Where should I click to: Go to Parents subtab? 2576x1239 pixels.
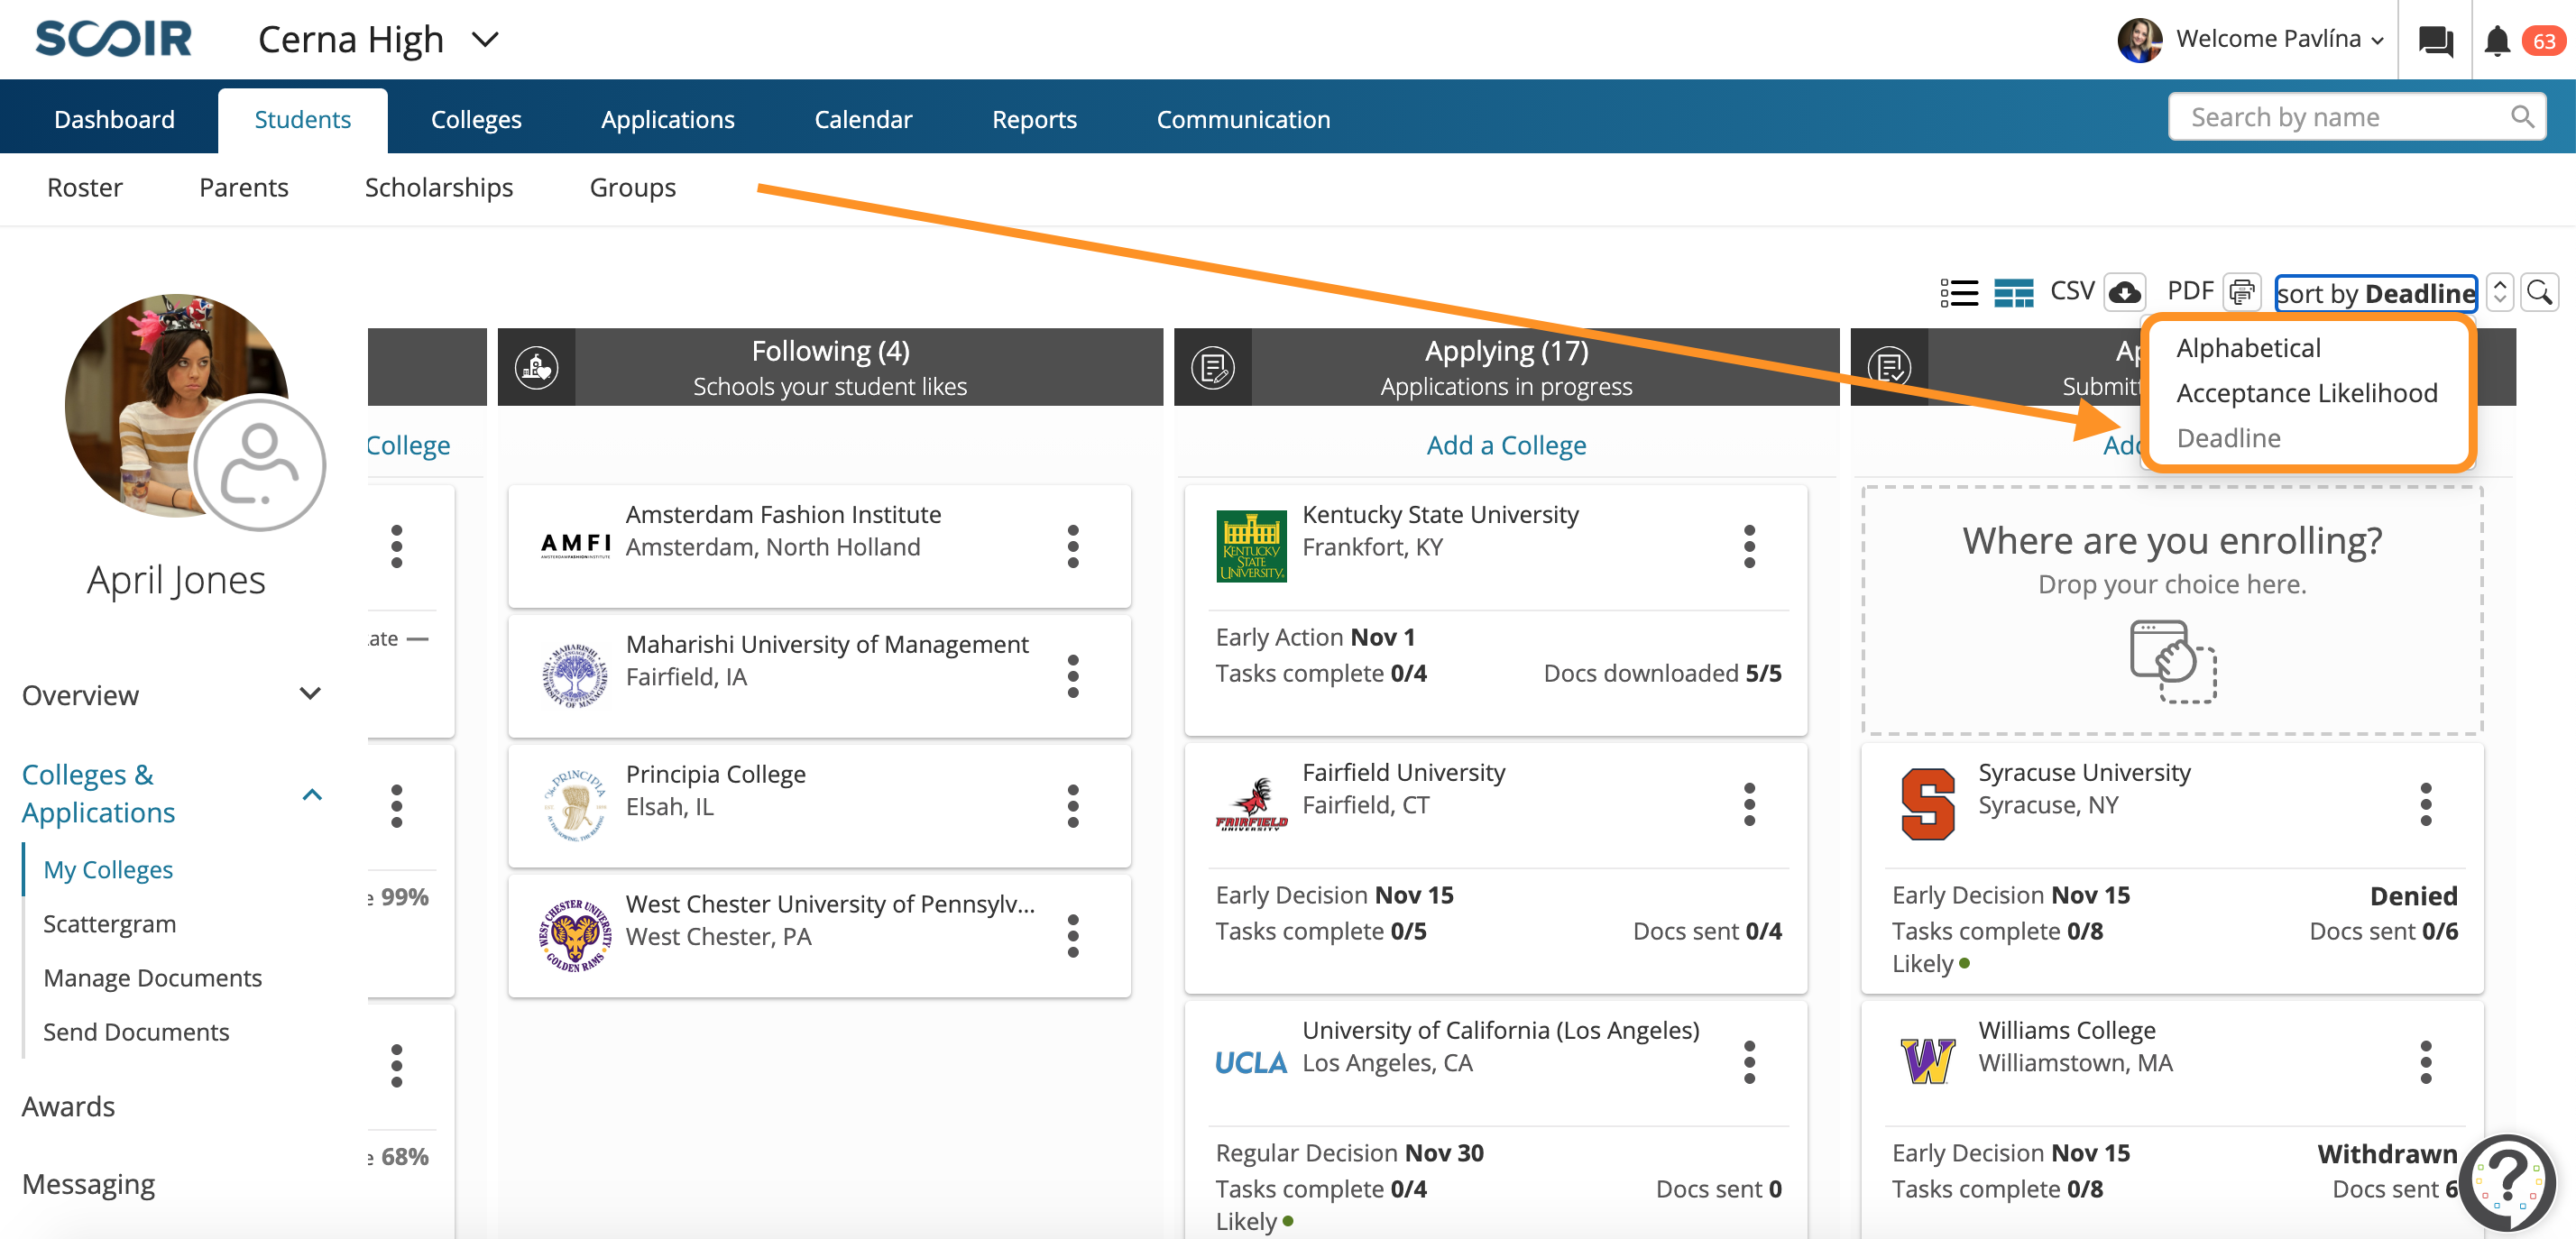[243, 187]
